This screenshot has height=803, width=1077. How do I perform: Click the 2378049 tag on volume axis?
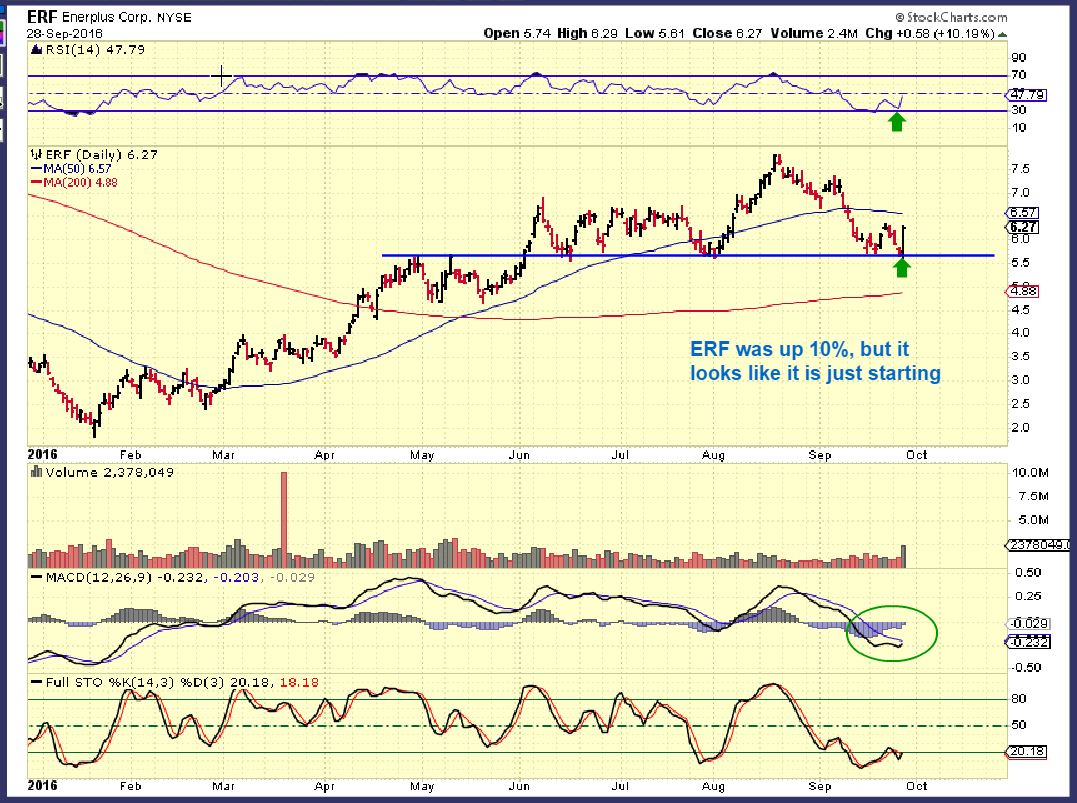click(x=1039, y=545)
